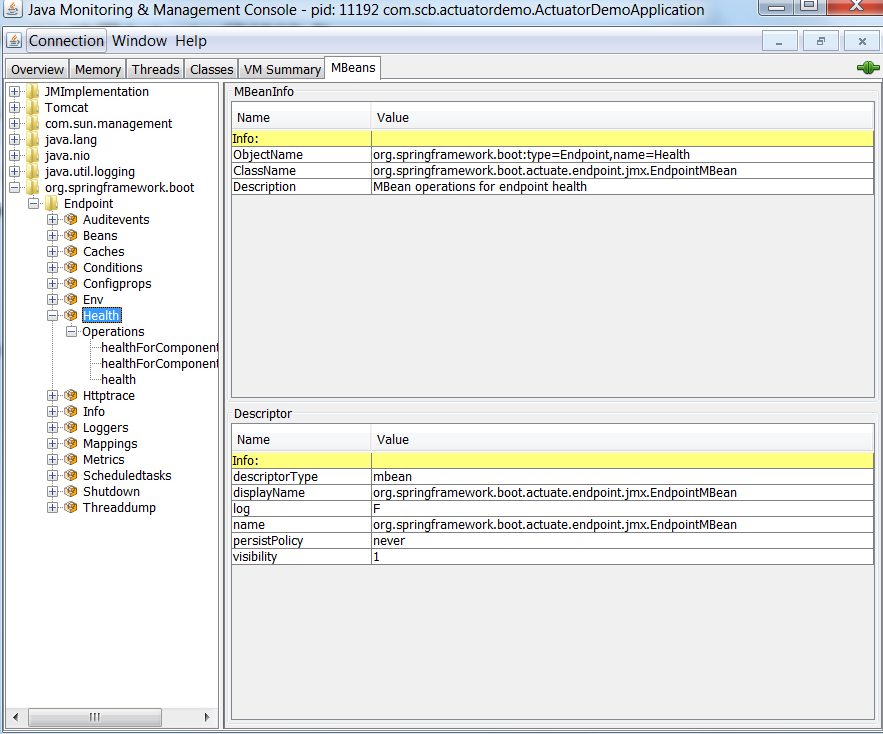Switch to the VM Summary tab
Screen dimensions: 883x734
pyautogui.click(x=281, y=68)
